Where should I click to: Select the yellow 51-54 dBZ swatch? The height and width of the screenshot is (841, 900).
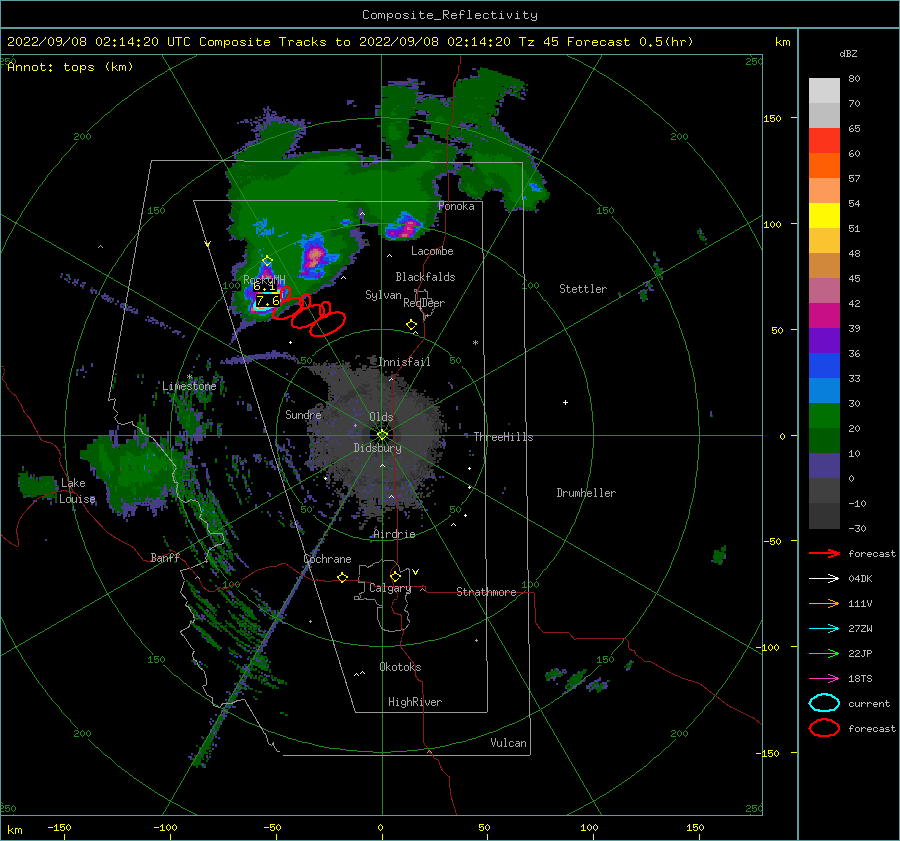824,216
